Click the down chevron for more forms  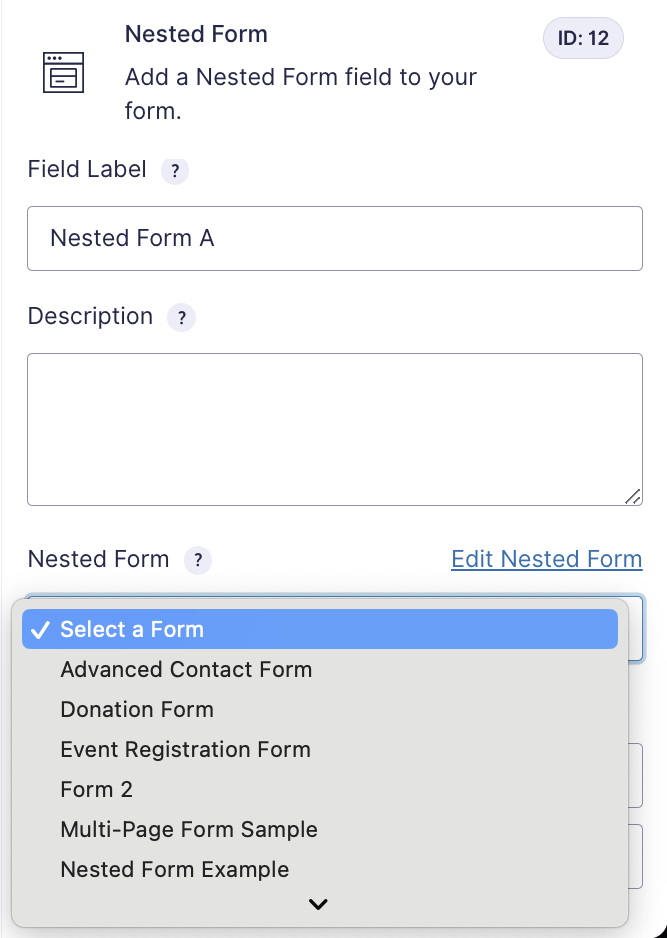coord(318,904)
